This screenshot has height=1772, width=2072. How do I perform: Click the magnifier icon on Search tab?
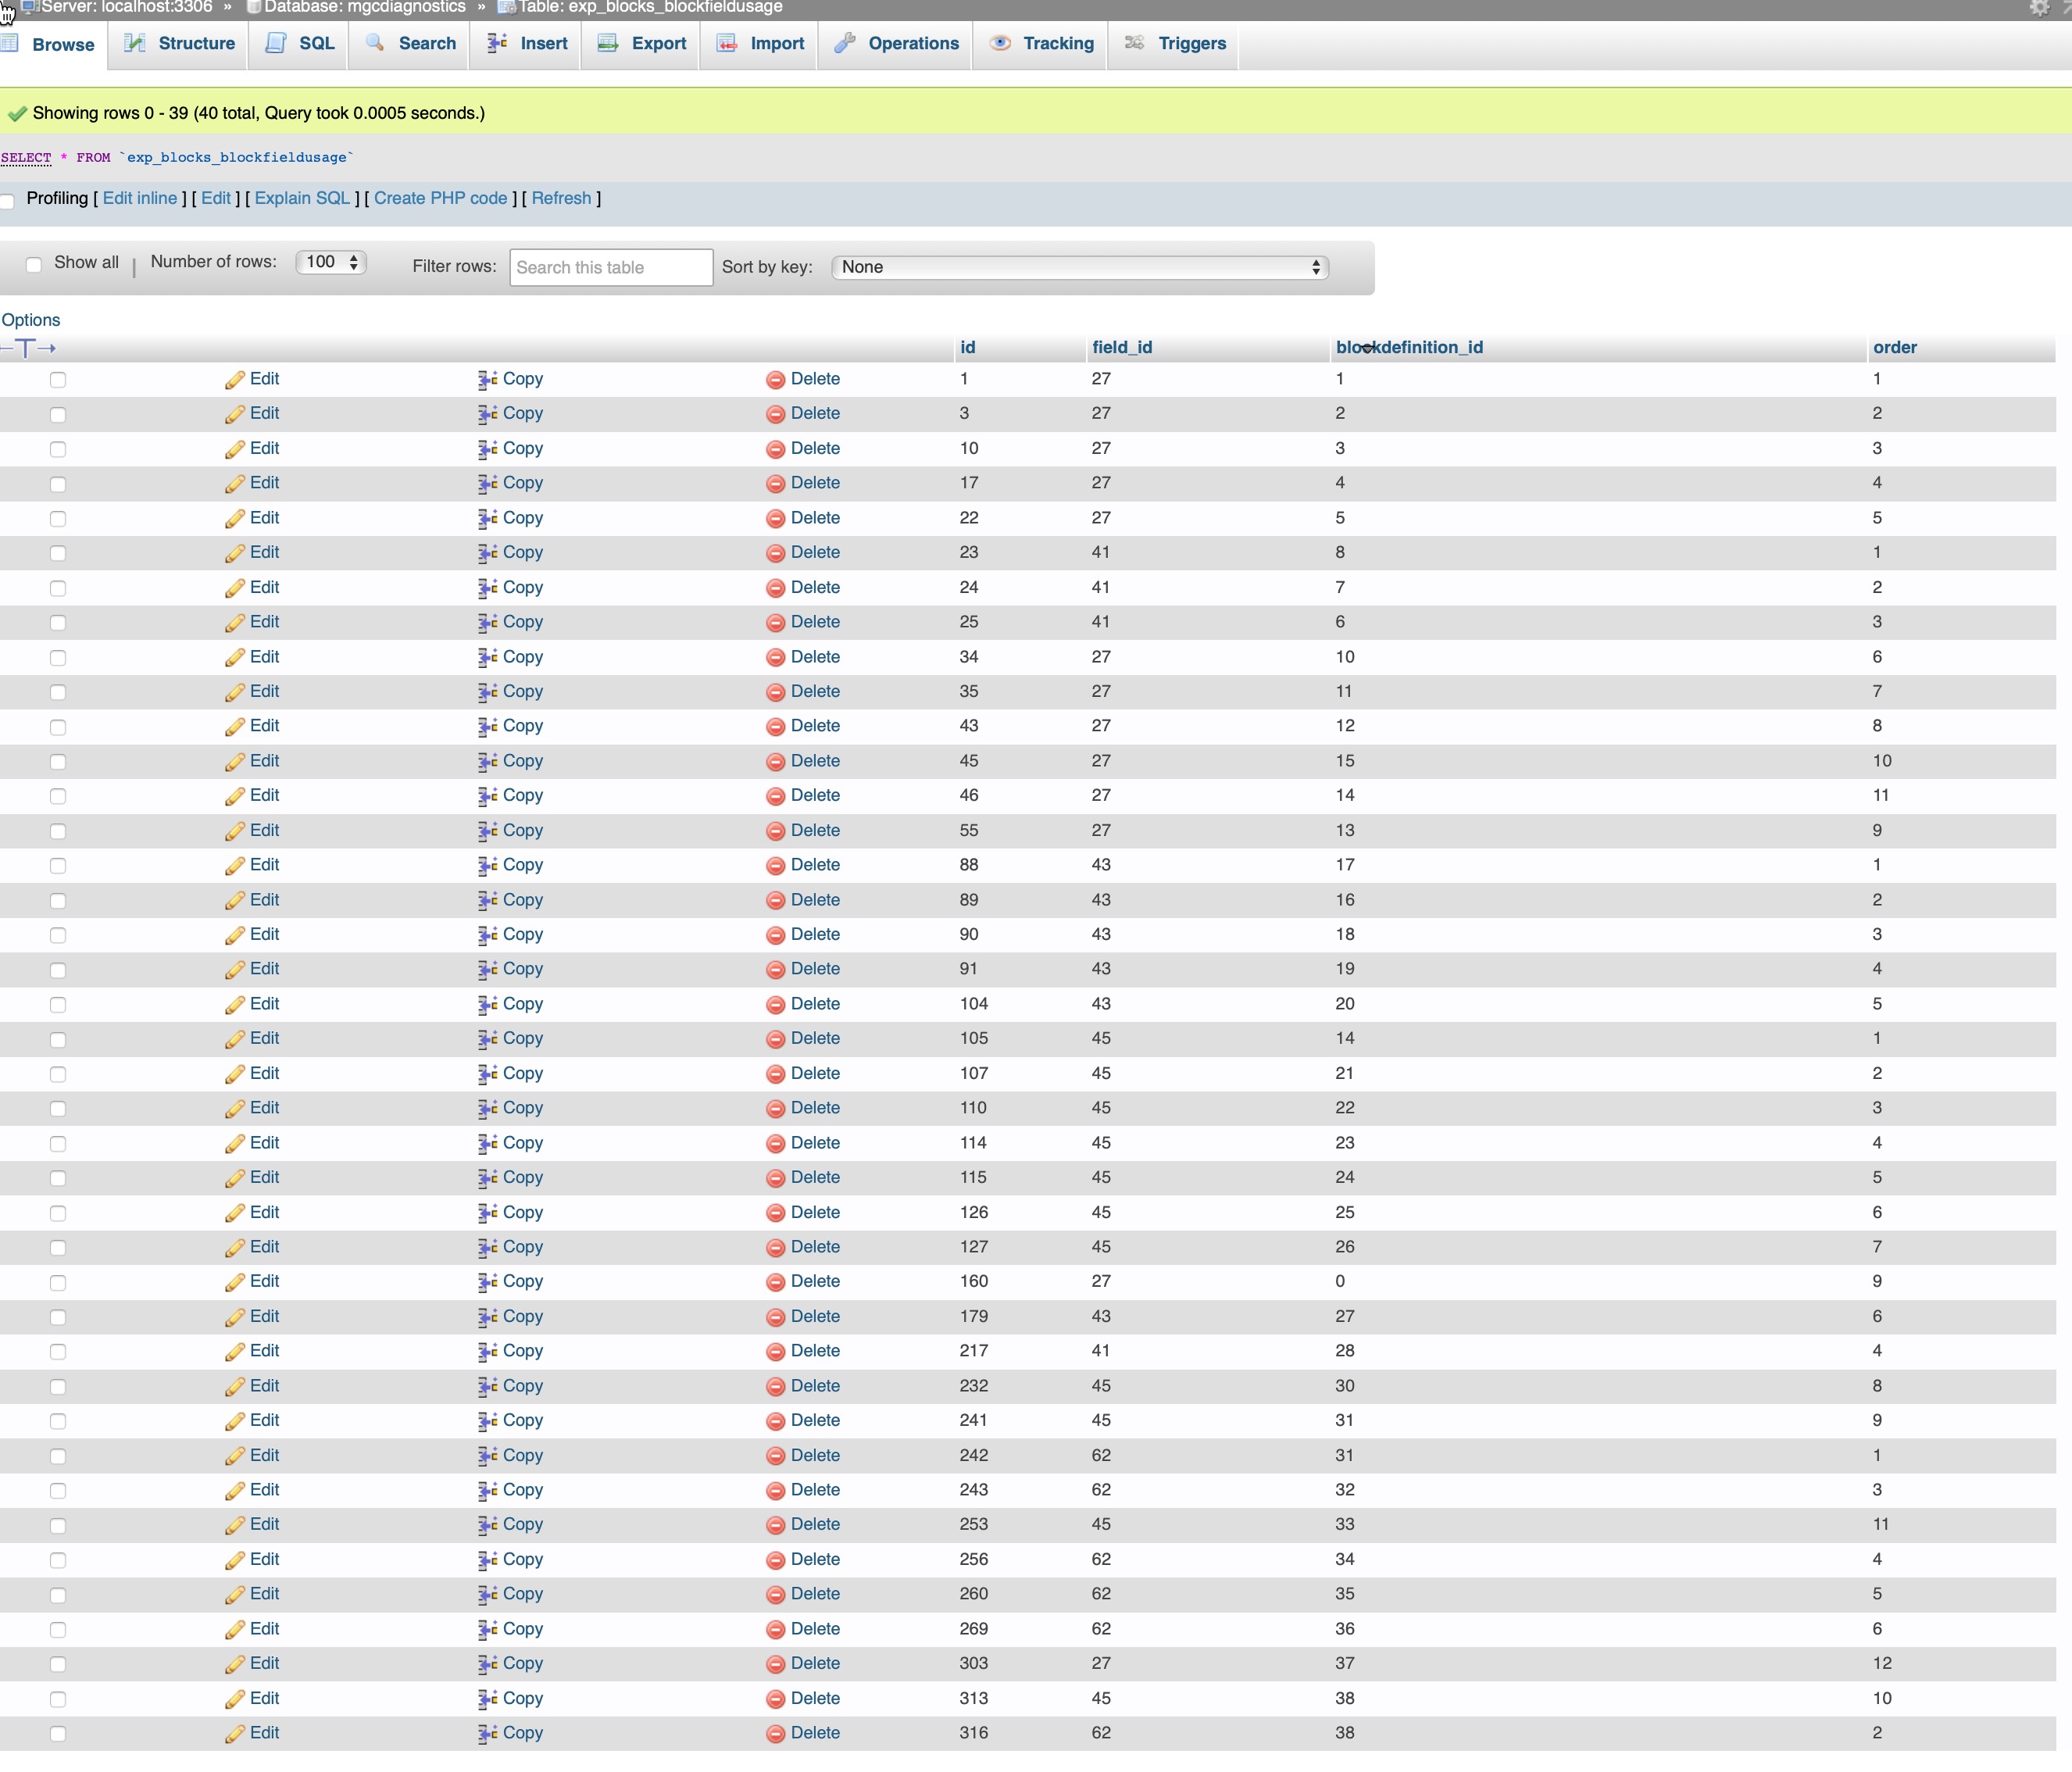tap(375, 43)
